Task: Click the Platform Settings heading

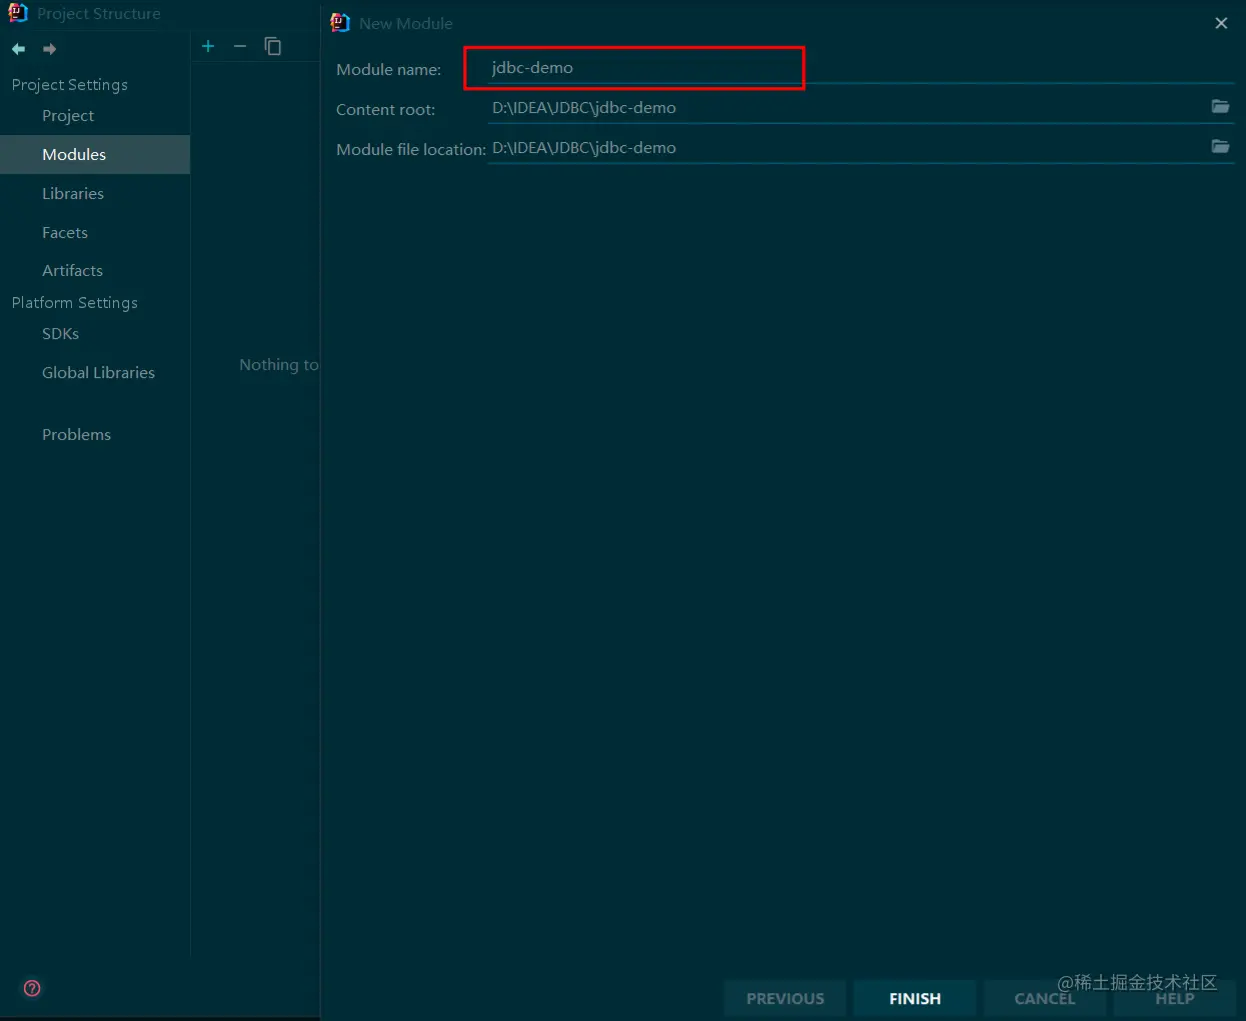Action: (75, 302)
